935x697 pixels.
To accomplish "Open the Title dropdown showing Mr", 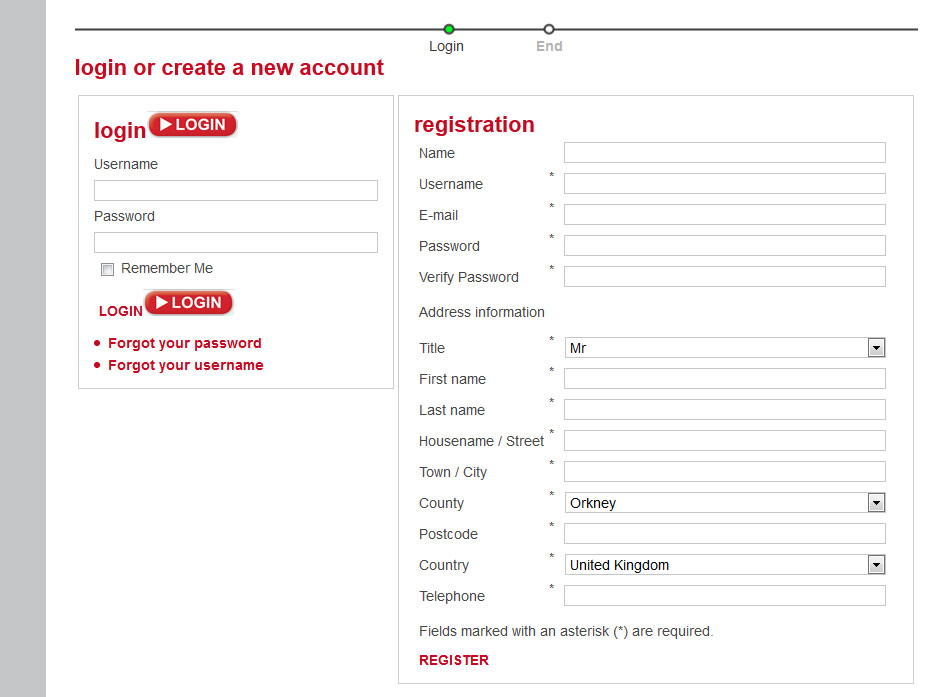I will [x=725, y=348].
